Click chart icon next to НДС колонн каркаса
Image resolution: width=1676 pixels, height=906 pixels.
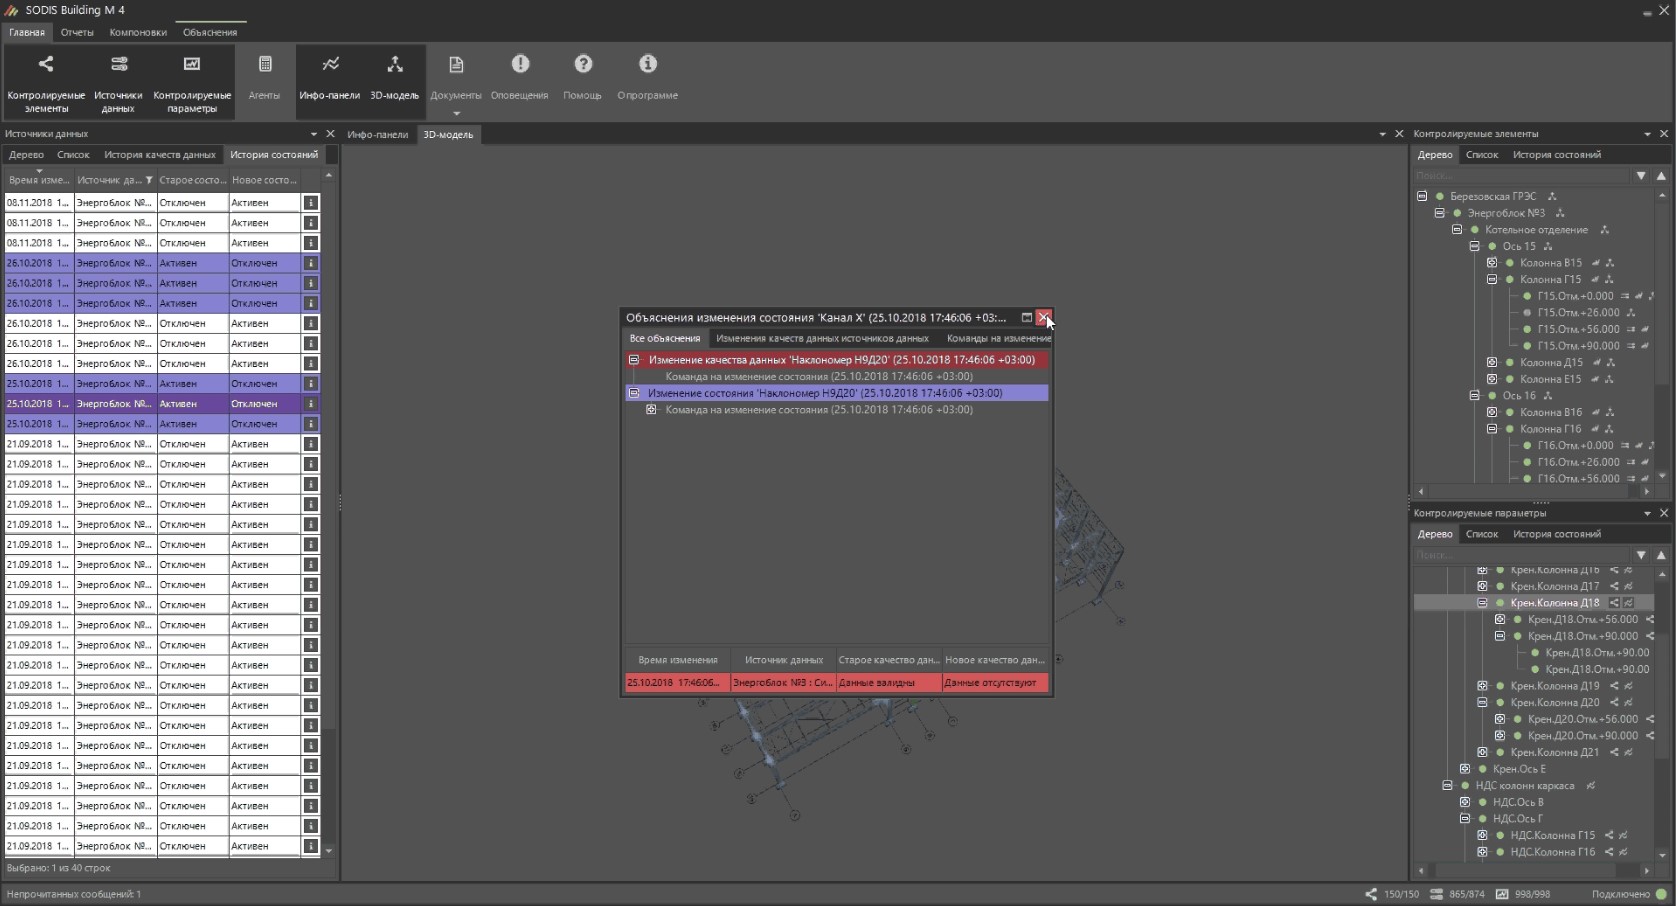(1590, 786)
